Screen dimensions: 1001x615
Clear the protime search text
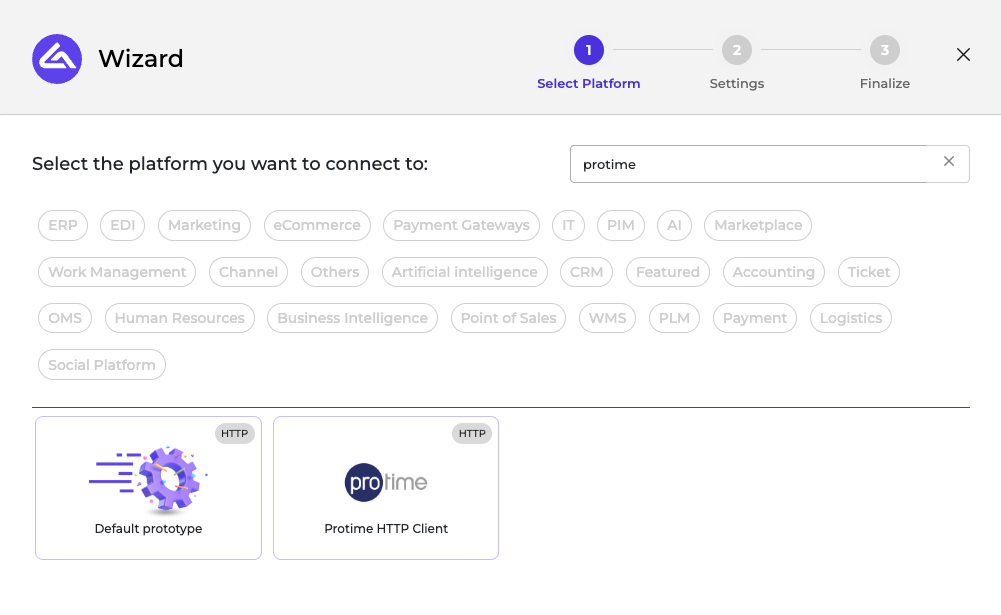coord(949,162)
